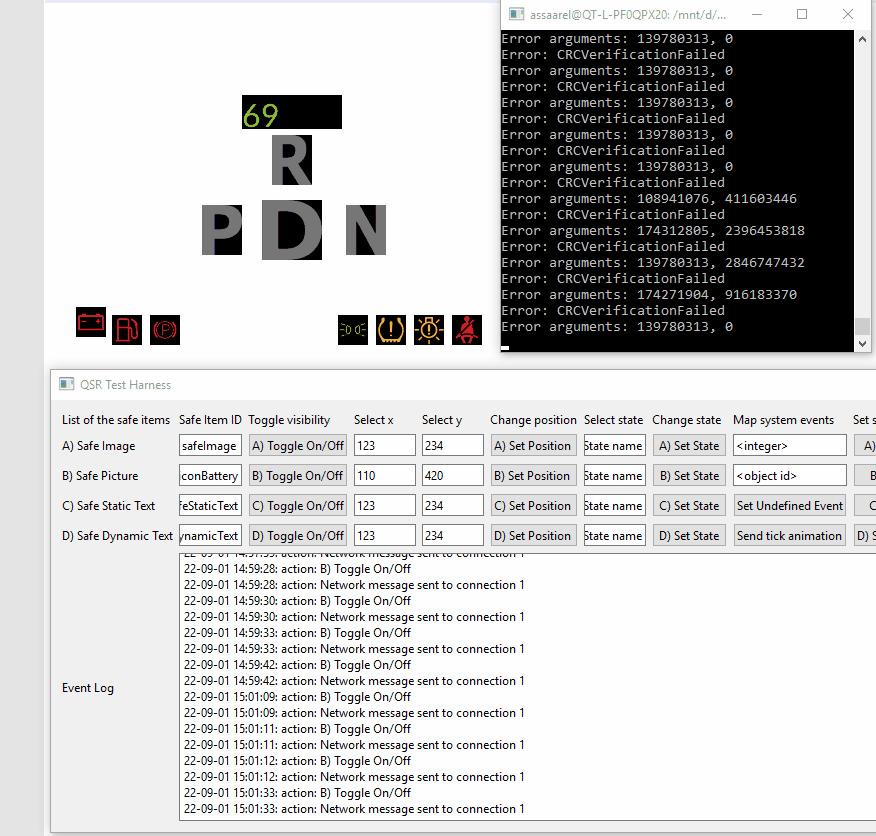Viewport: 876px width, 836px height.
Task: Toggle visibility of Safe Image item
Action: pos(297,445)
